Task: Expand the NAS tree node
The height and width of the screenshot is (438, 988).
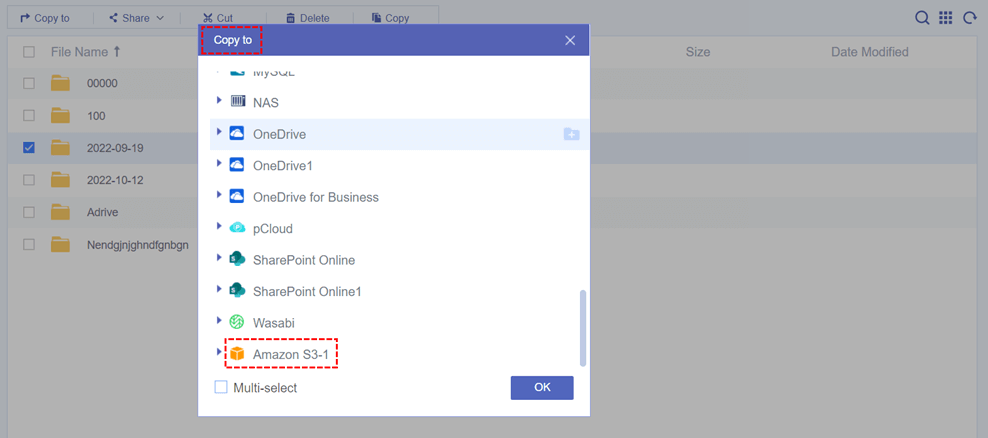Action: click(219, 100)
